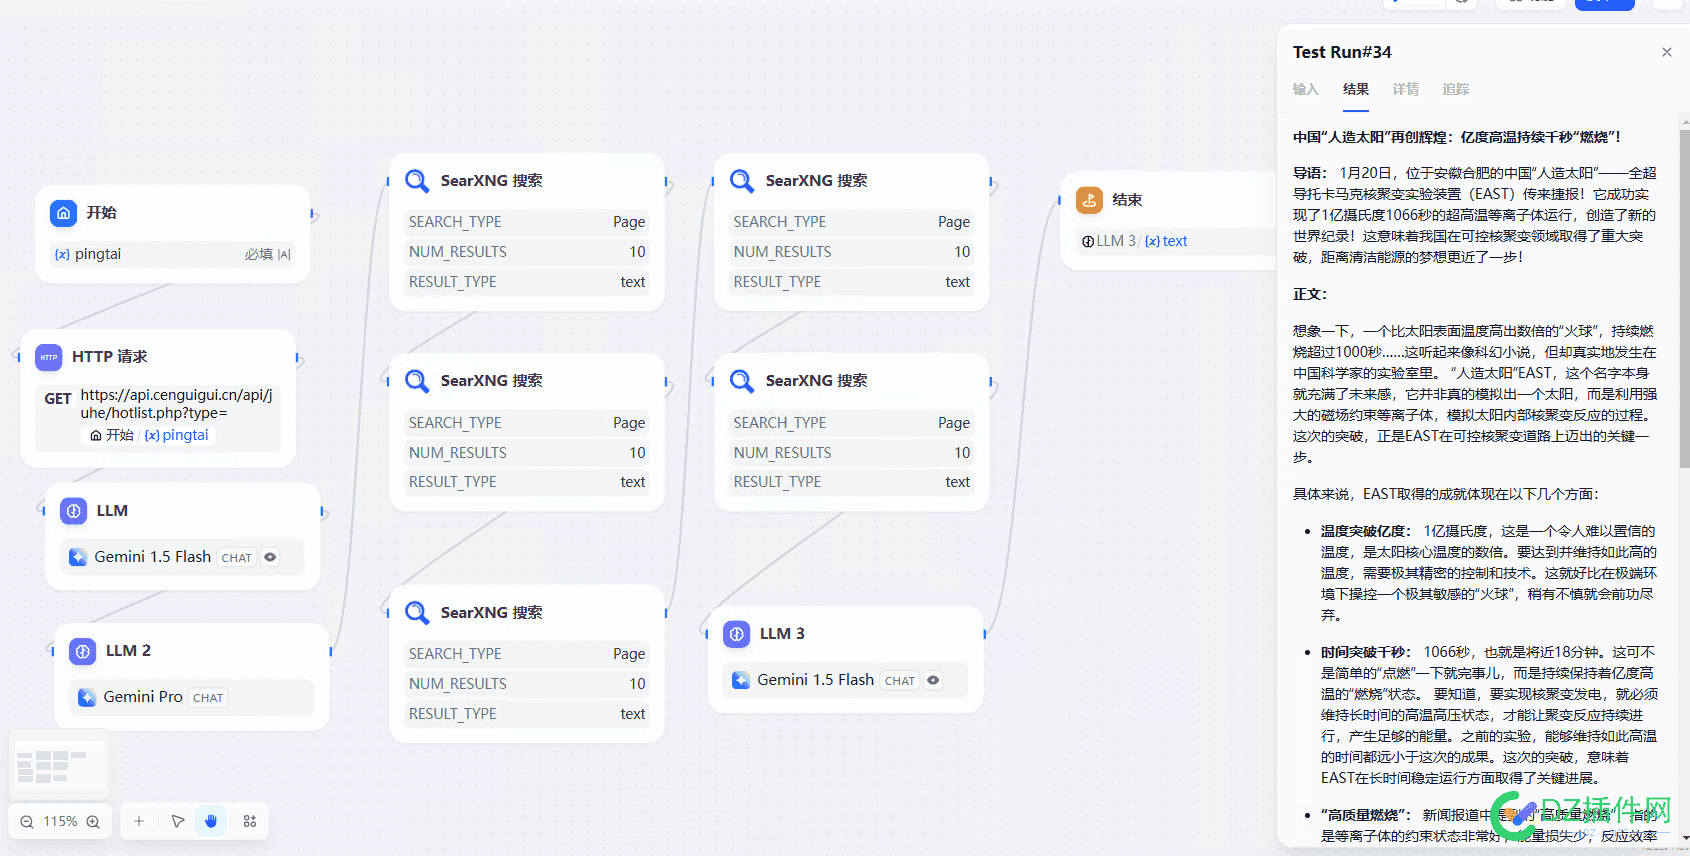Switch to the 追踪 tab
Viewport: 1690px width, 856px height.
tap(1456, 89)
